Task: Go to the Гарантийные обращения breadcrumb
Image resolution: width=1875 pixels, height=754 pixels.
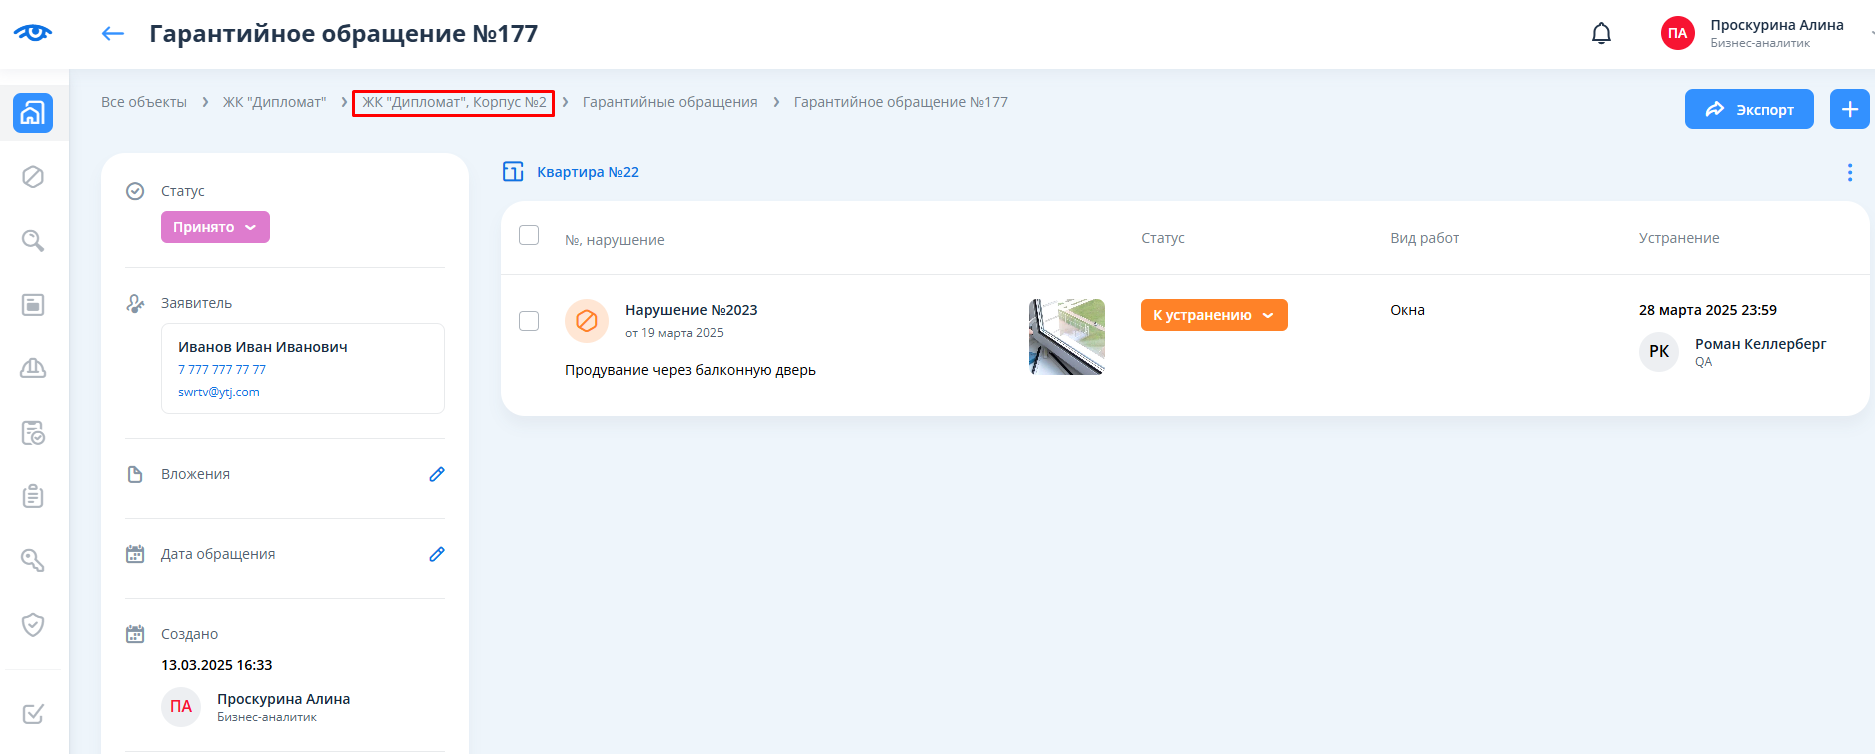Action: 670,102
